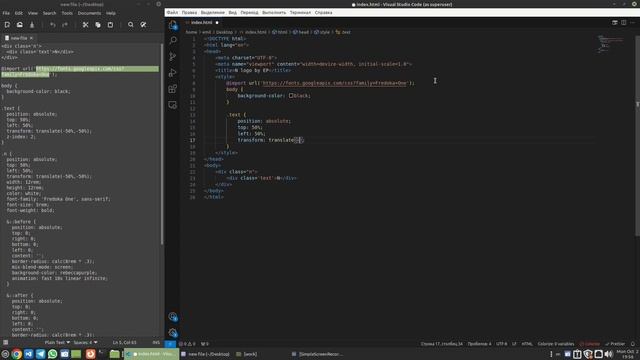The image size is (640, 360).
Task: Click the find magnifier icon in text editor
Action: [x=131, y=25]
